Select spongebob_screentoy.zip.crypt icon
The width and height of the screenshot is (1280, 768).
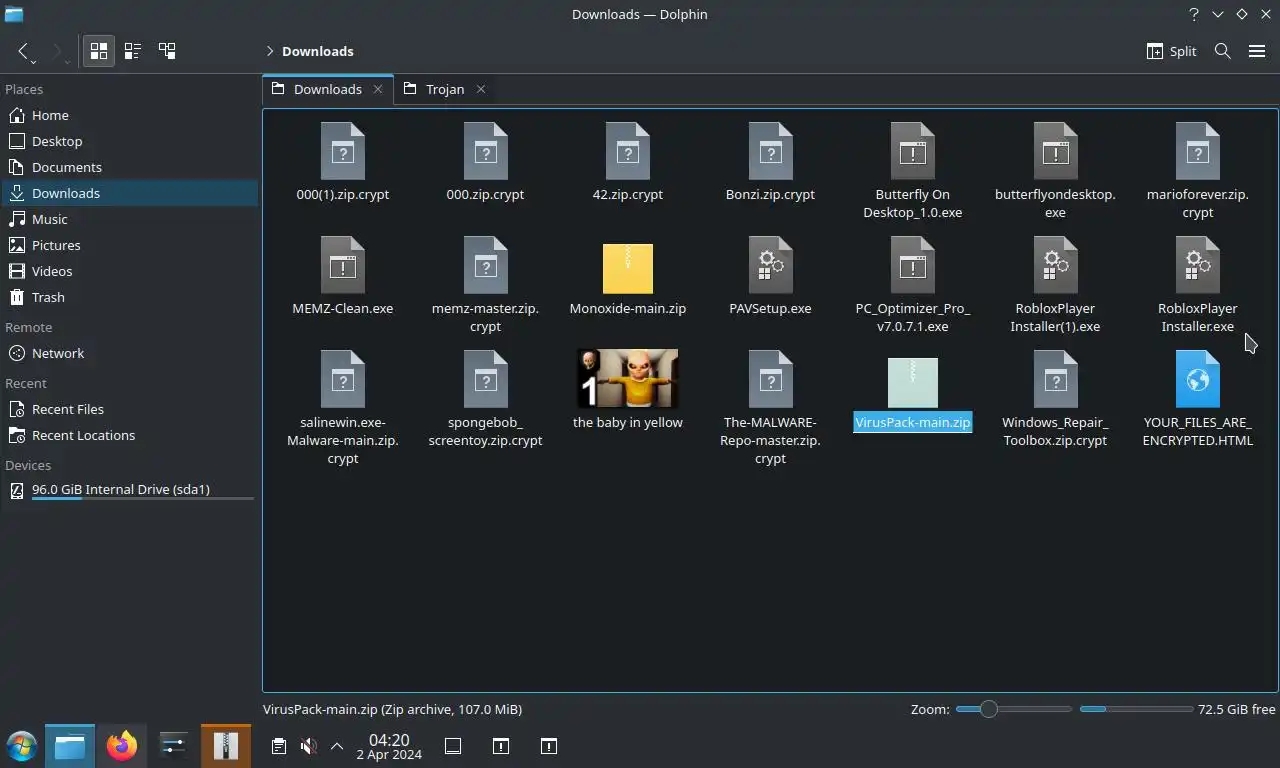pyautogui.click(x=485, y=379)
